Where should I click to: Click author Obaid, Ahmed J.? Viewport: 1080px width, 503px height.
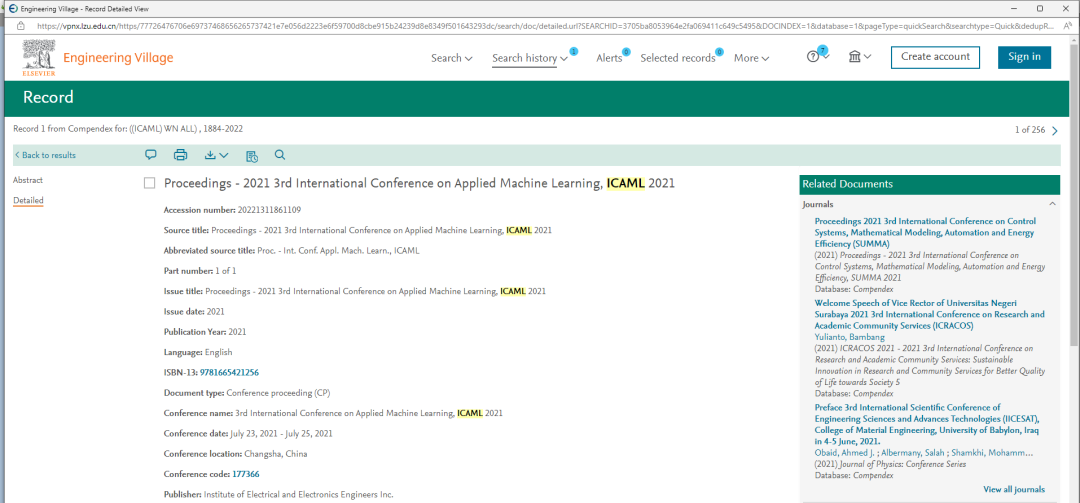[844, 453]
